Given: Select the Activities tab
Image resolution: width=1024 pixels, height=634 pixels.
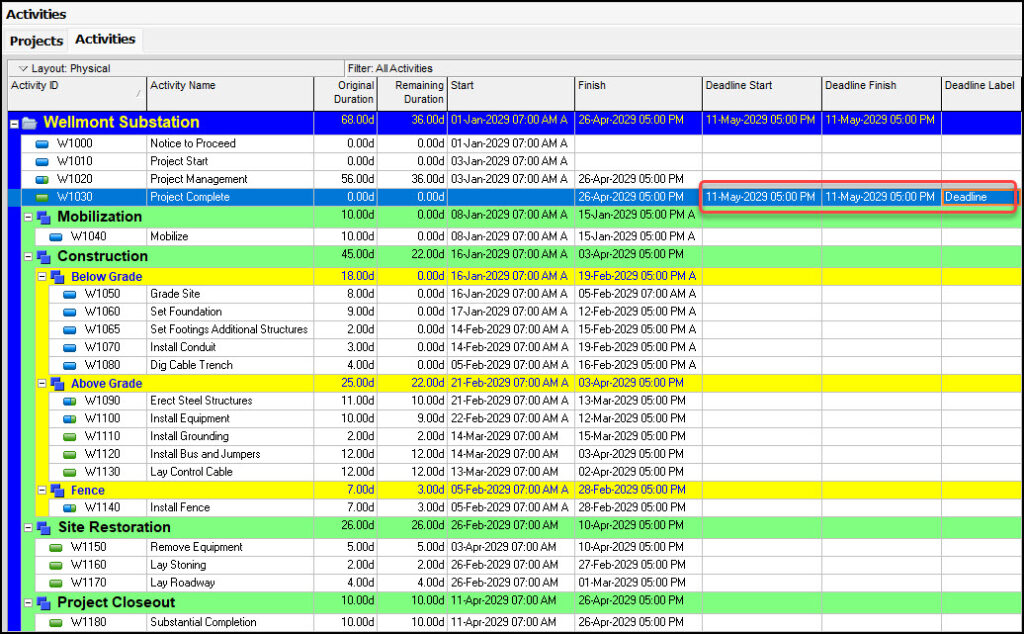Looking at the screenshot, I should coord(105,39).
